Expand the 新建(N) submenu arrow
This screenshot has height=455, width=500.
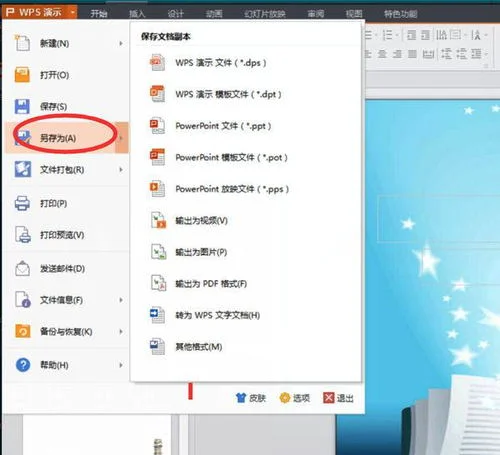pos(121,43)
